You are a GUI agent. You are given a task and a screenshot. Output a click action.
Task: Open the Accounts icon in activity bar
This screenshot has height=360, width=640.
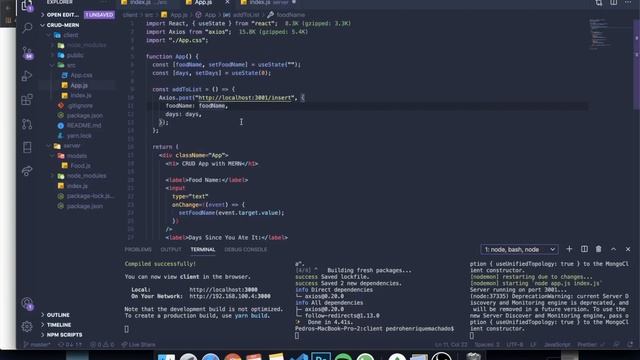[27, 304]
